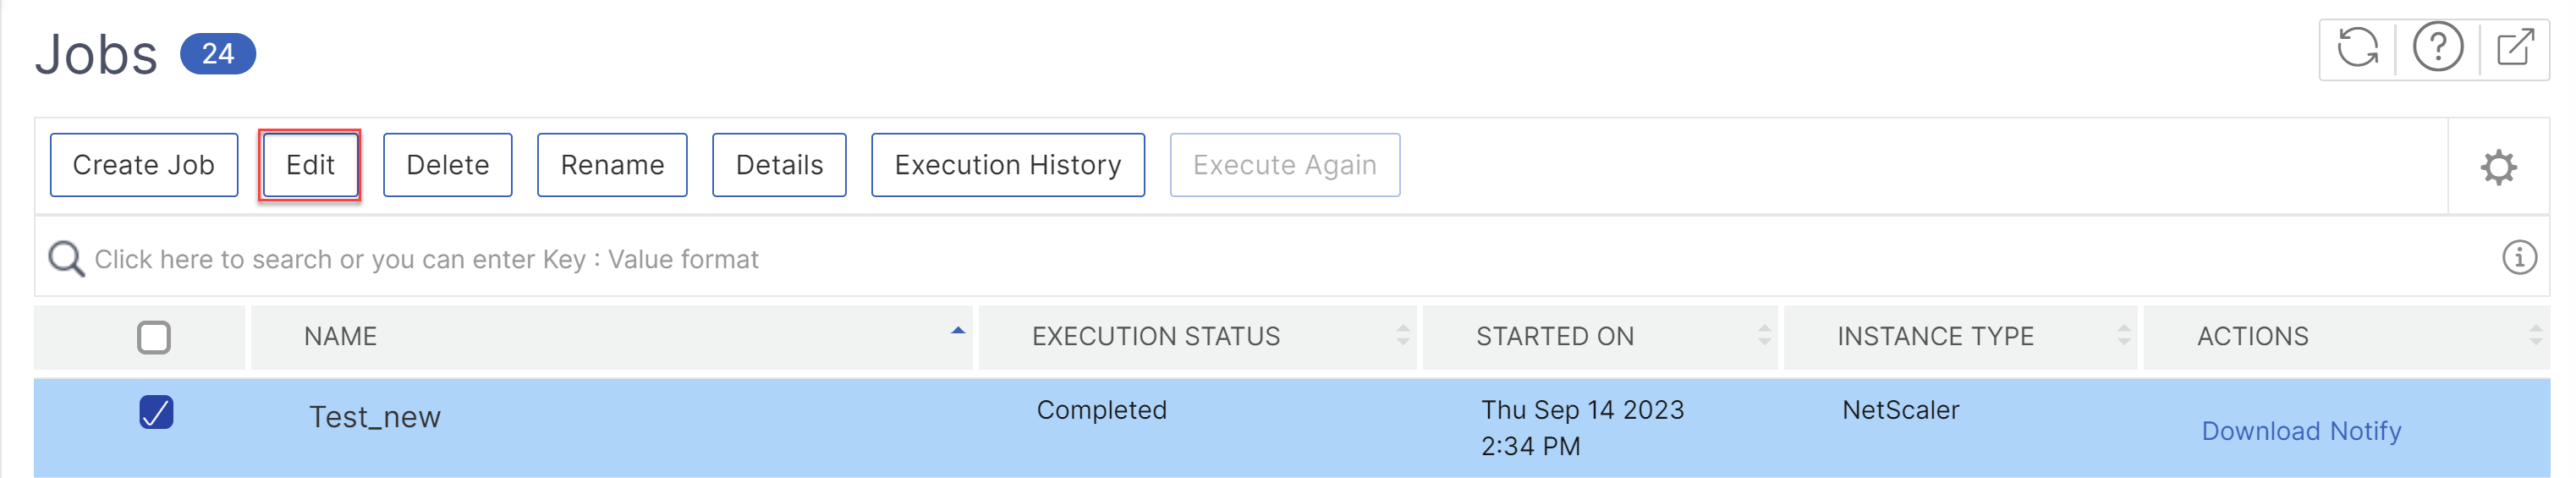Sort by Name column arrow
Image resolution: width=2576 pixels, height=478 pixels.
[x=957, y=331]
